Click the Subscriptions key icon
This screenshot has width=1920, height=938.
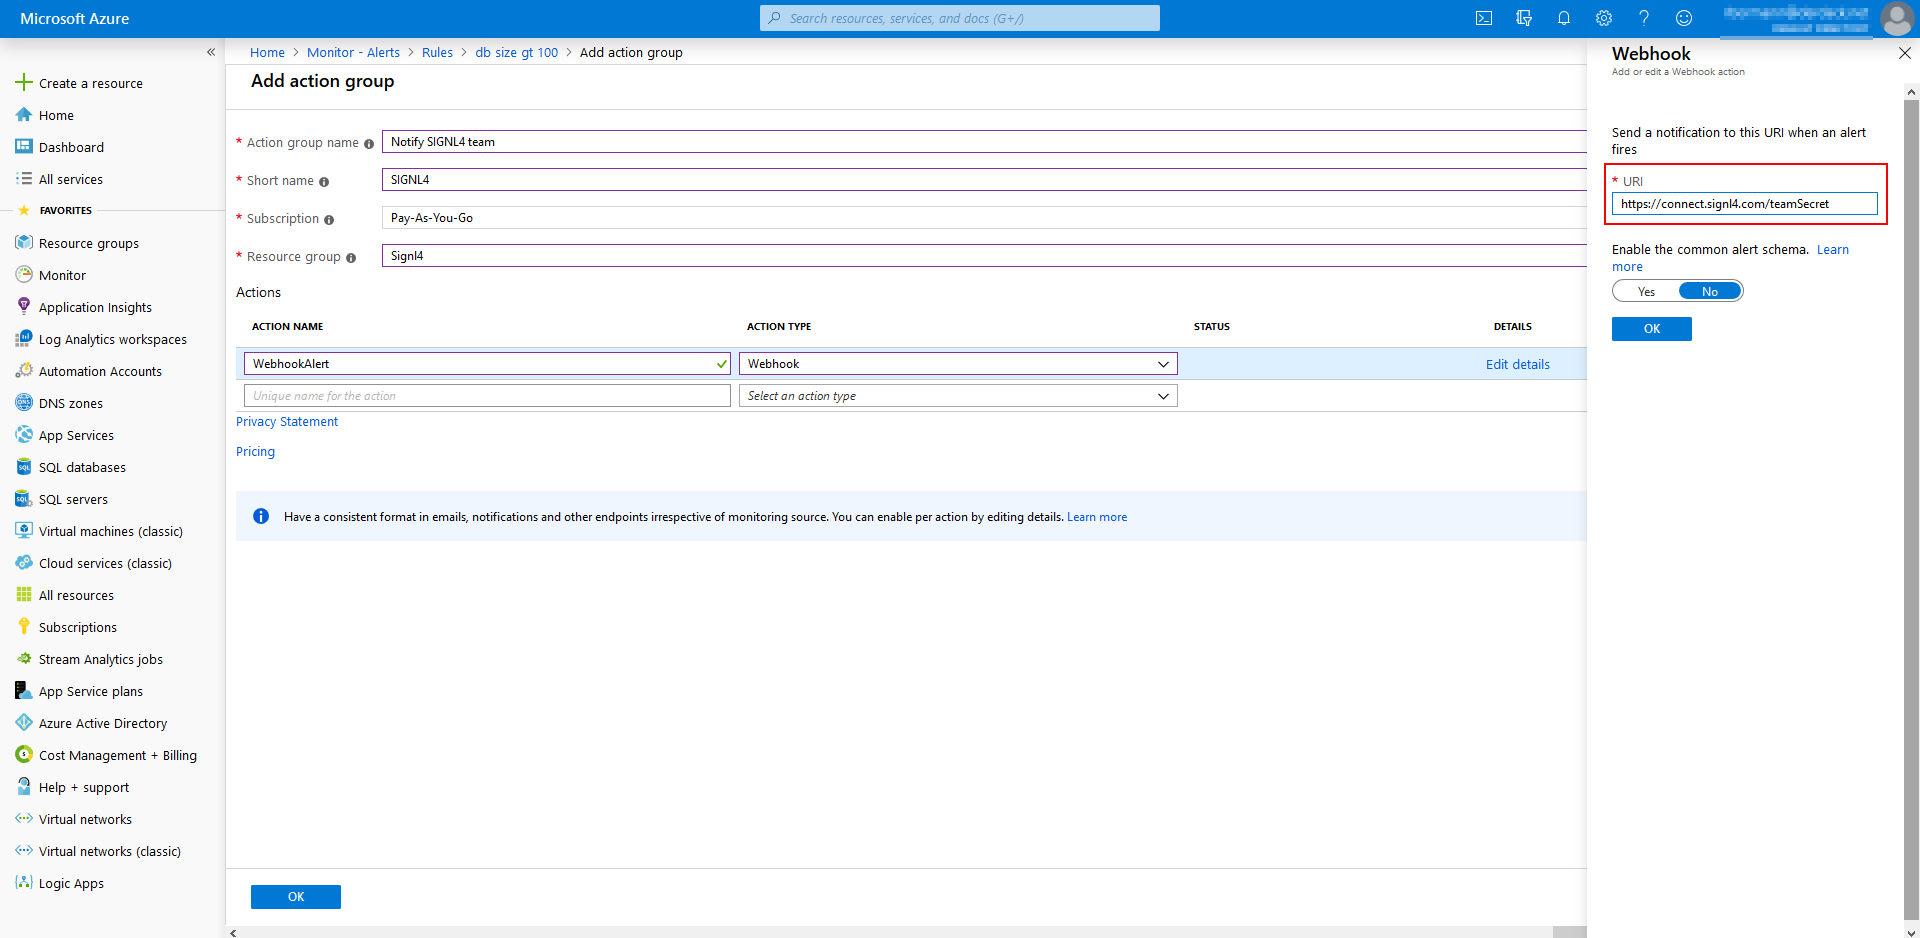click(24, 627)
